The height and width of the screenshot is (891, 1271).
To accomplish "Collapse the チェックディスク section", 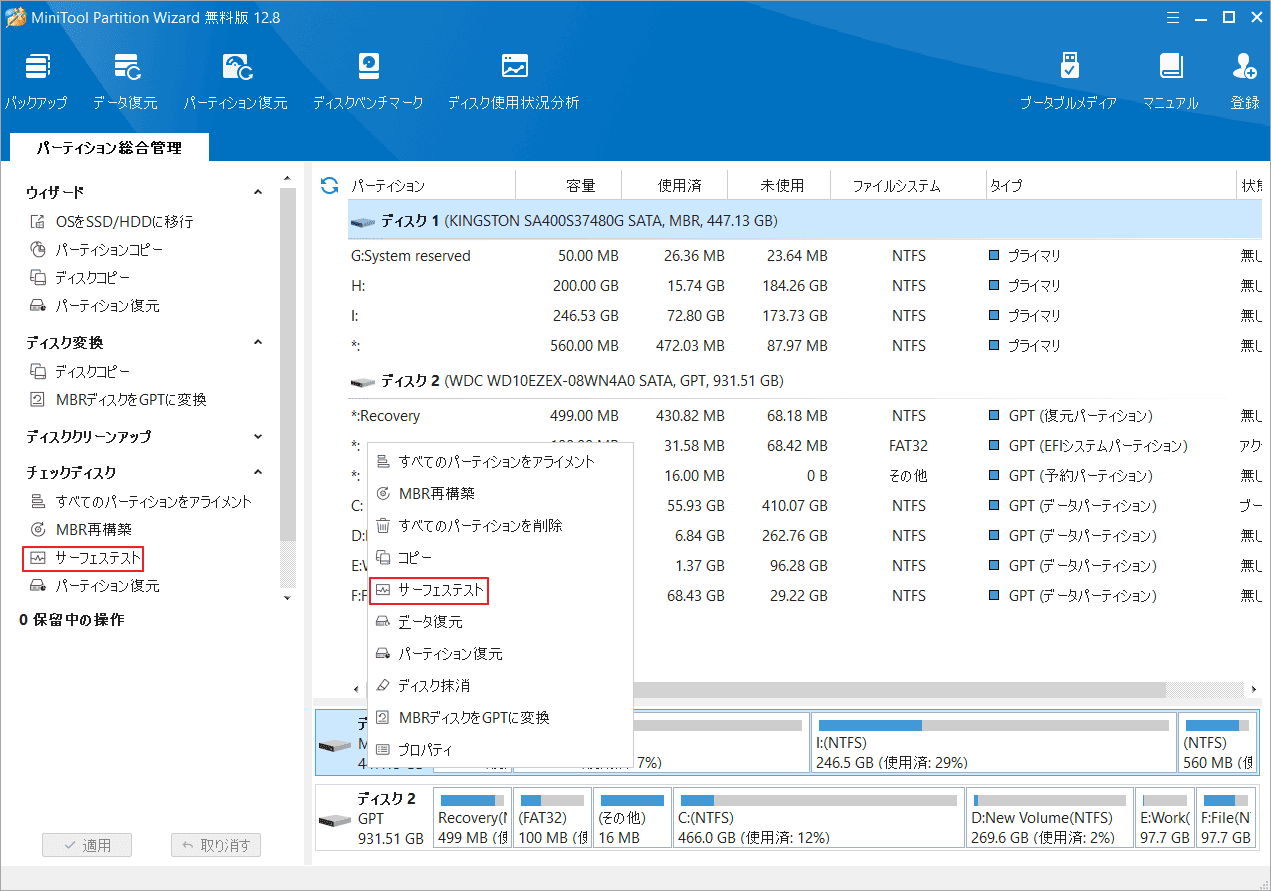I will pos(258,471).
